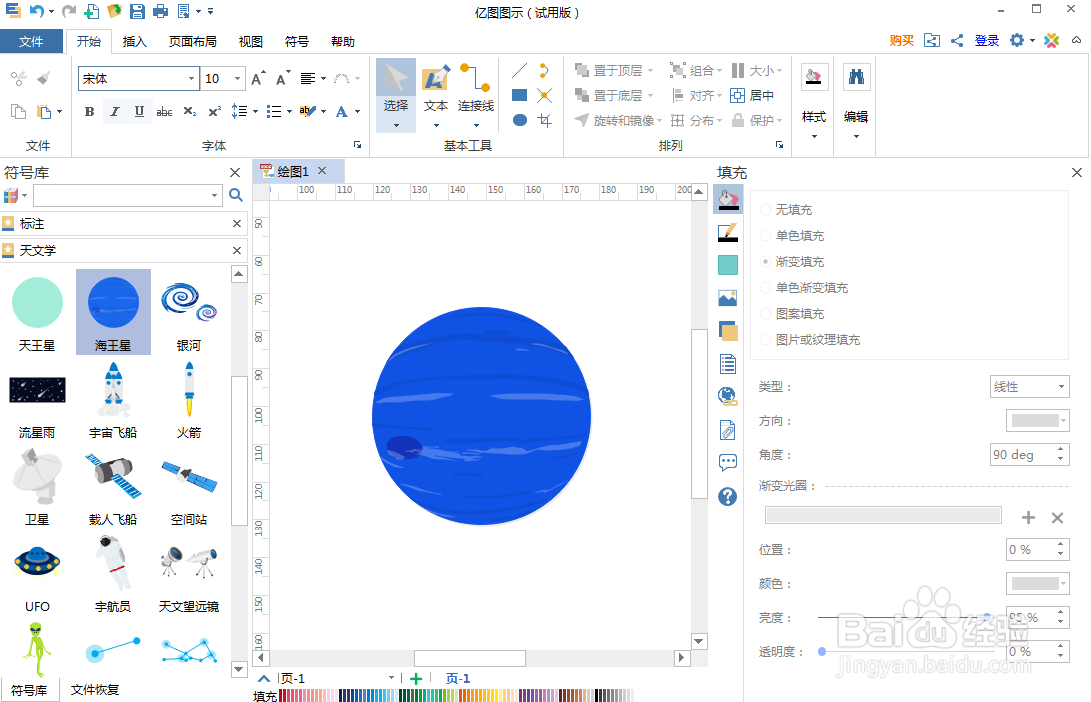Select 图案填充 radio option
This screenshot has width=1091, height=702.
click(765, 314)
